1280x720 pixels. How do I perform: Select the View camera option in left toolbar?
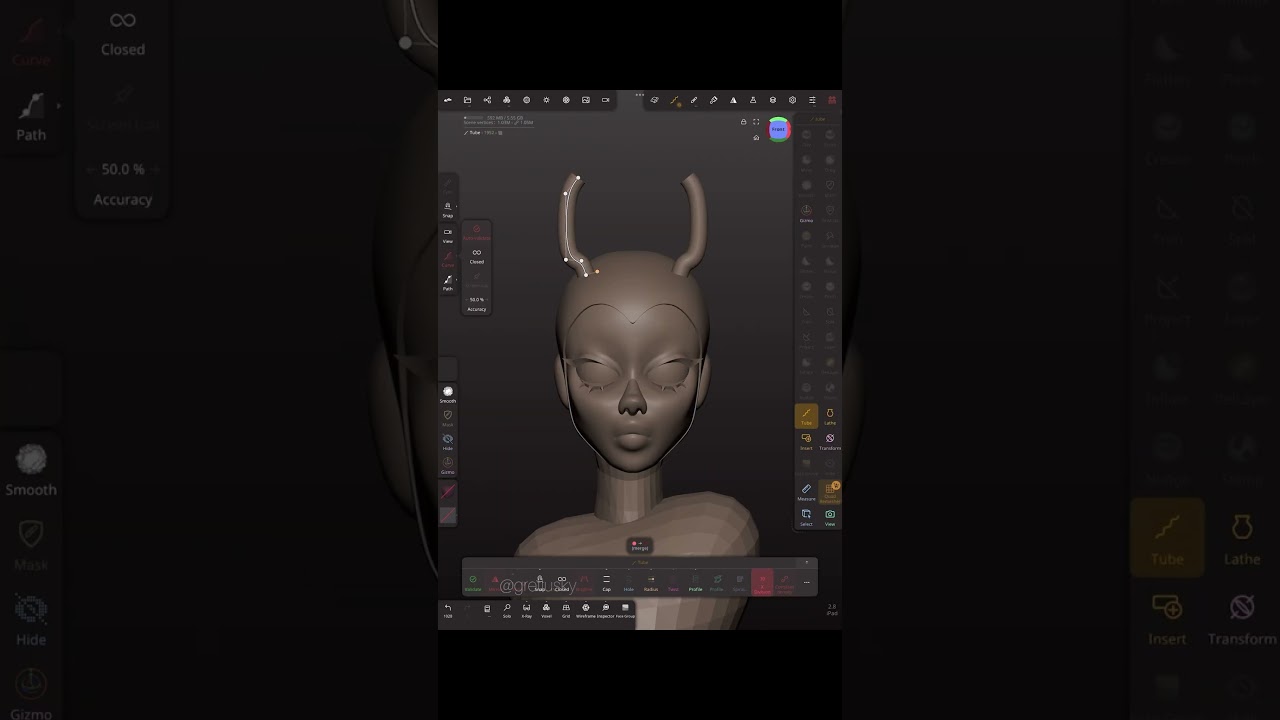click(447, 235)
